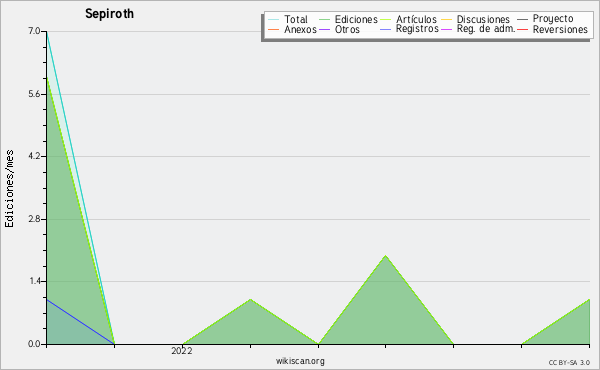Image resolution: width=600 pixels, height=370 pixels.
Task: Click the 2.8 y-axis value
Action: [x=34, y=219]
